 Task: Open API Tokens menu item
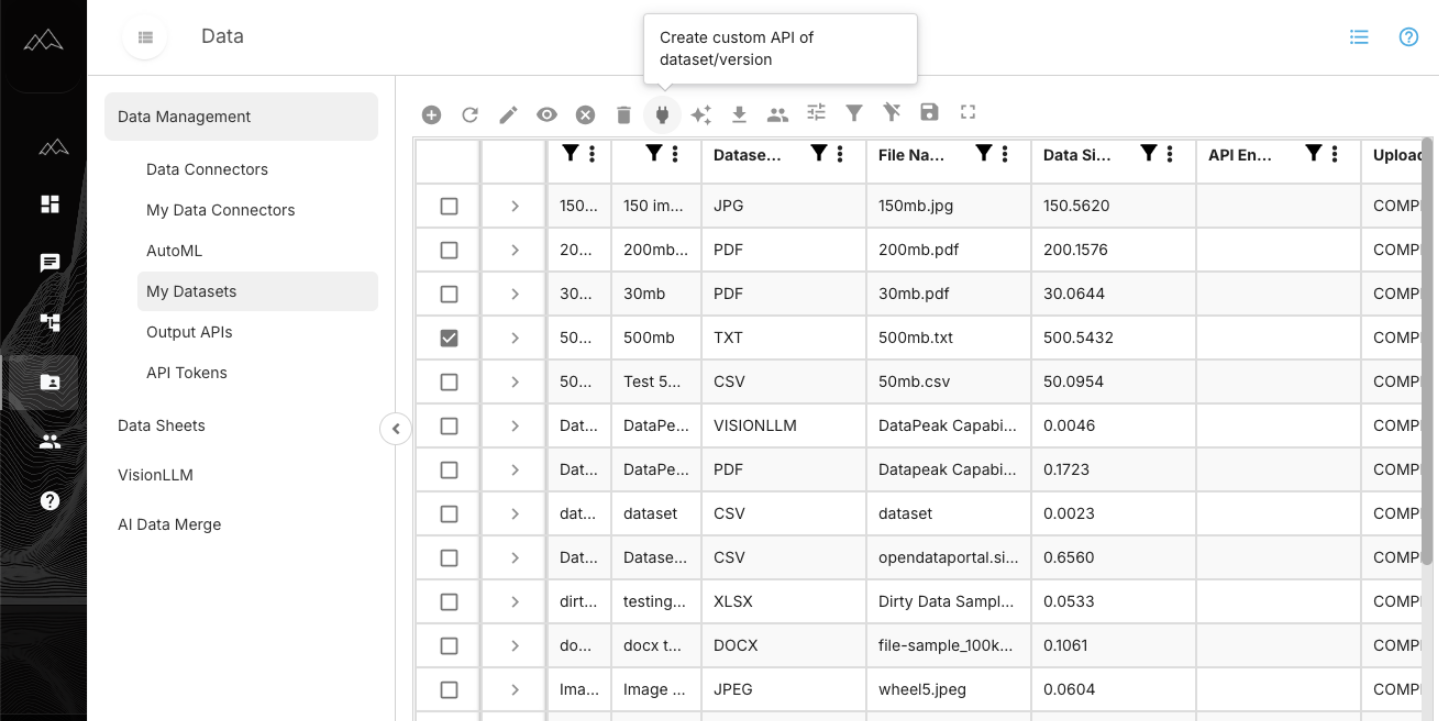point(186,373)
